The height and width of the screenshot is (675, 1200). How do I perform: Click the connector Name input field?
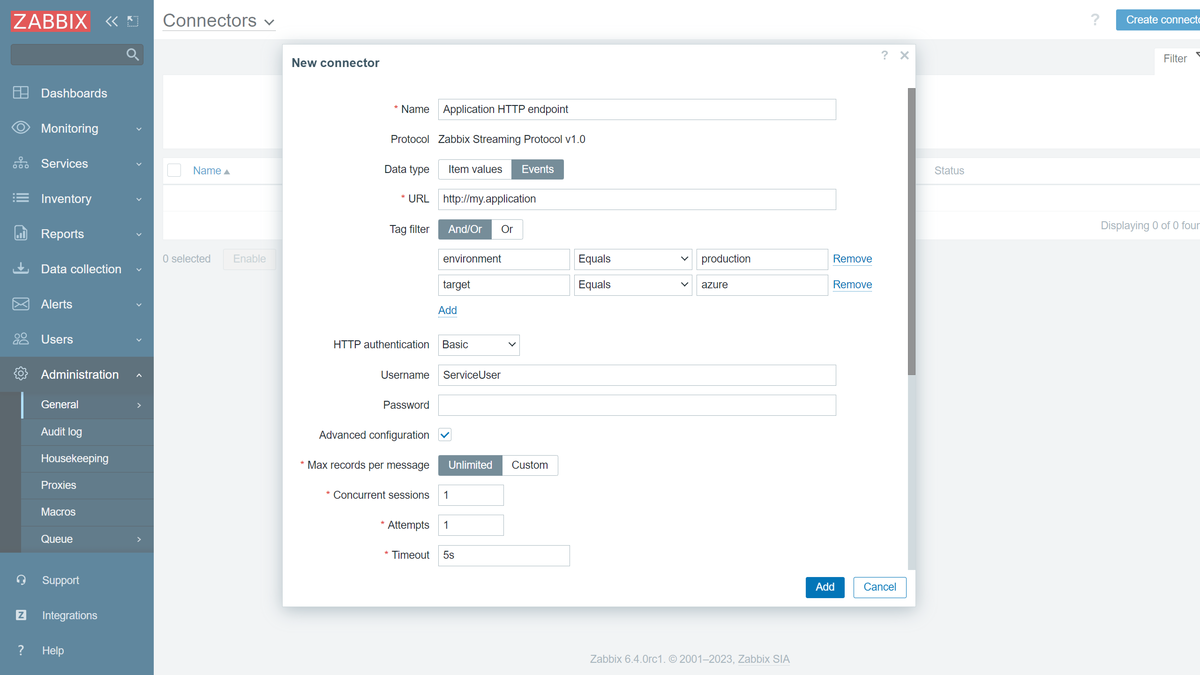click(637, 109)
